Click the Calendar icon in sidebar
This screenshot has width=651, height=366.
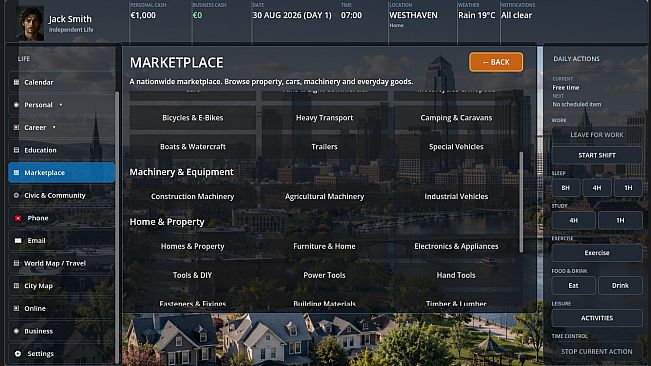click(16, 82)
